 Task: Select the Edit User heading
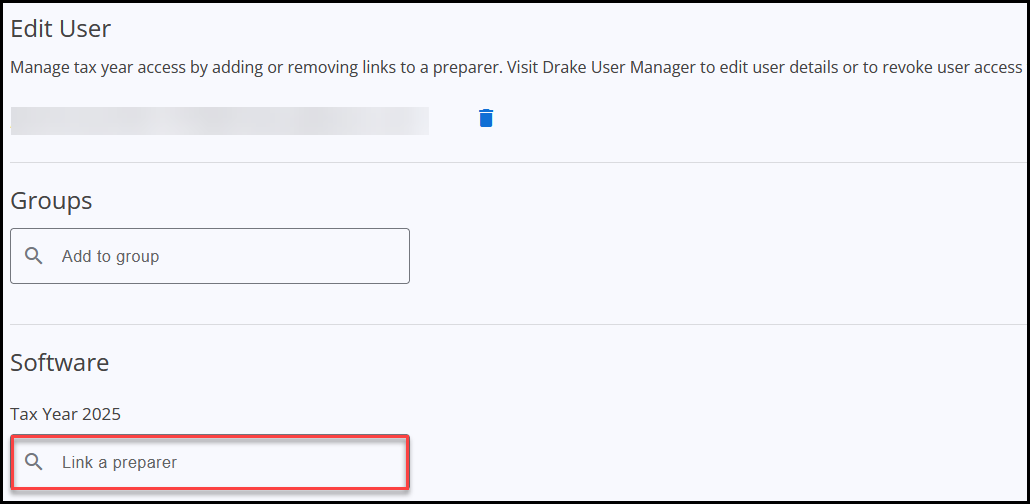(61, 29)
